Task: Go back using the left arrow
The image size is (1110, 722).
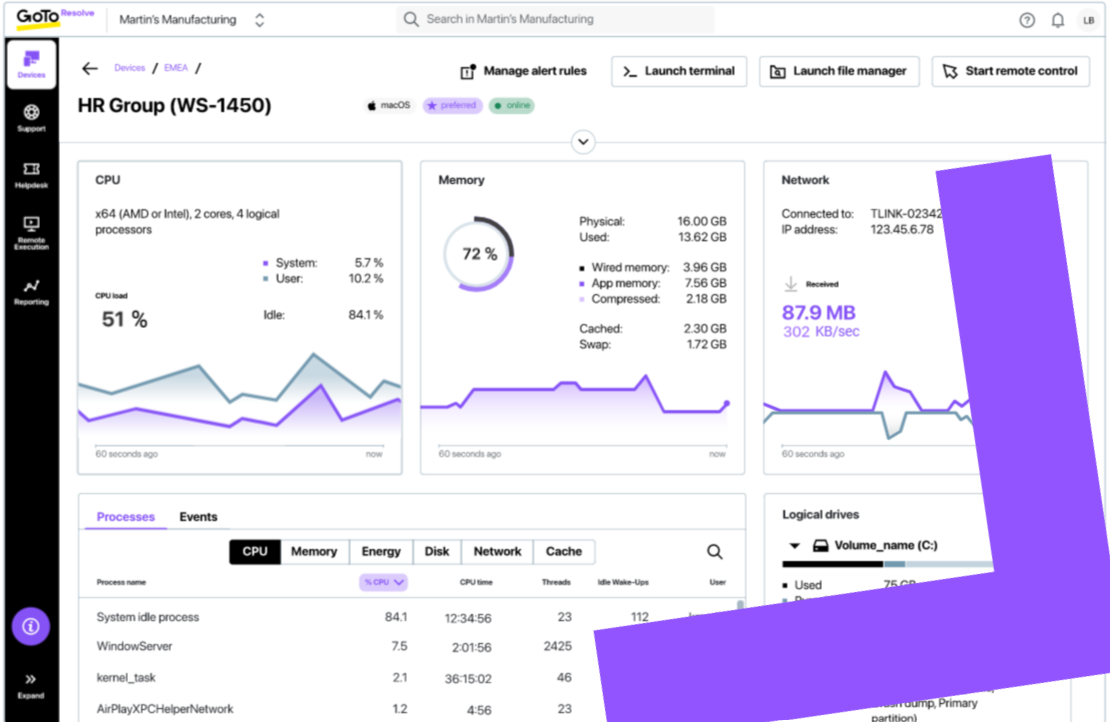Action: (90, 69)
